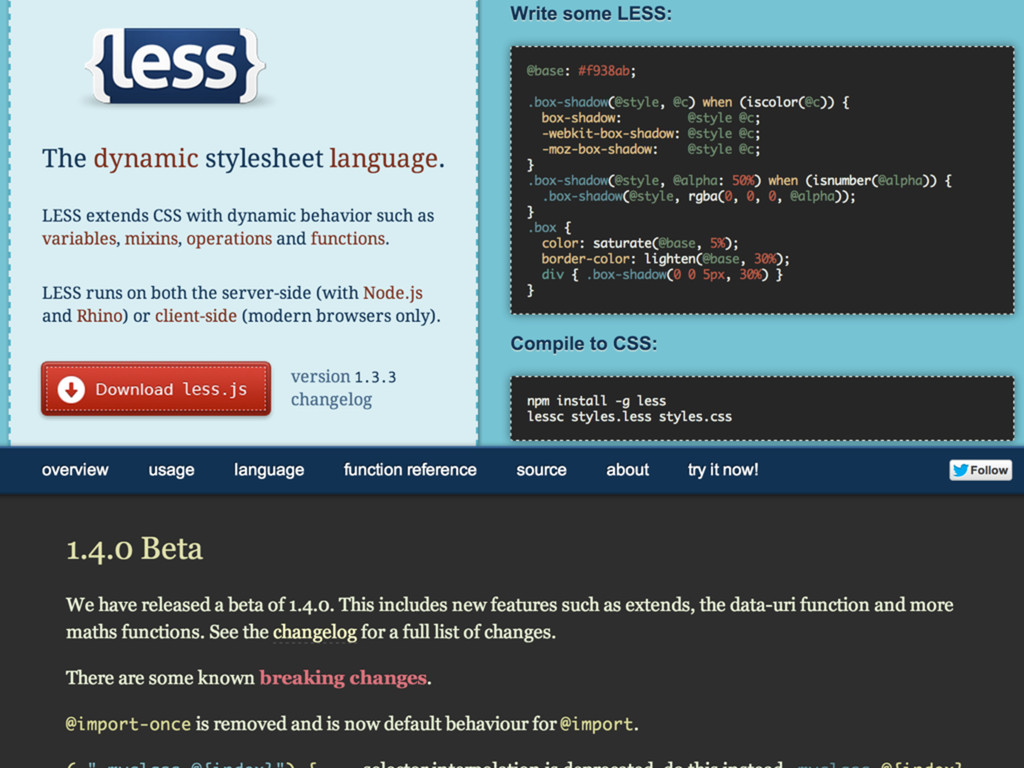The image size is (1024, 768).
Task: Click changelog link in beta announcement
Action: click(315, 632)
